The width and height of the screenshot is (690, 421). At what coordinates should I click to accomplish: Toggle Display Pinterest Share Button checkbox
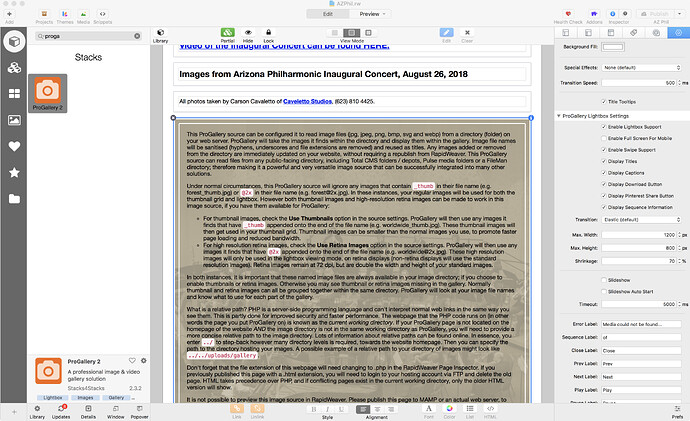pyautogui.click(x=604, y=196)
